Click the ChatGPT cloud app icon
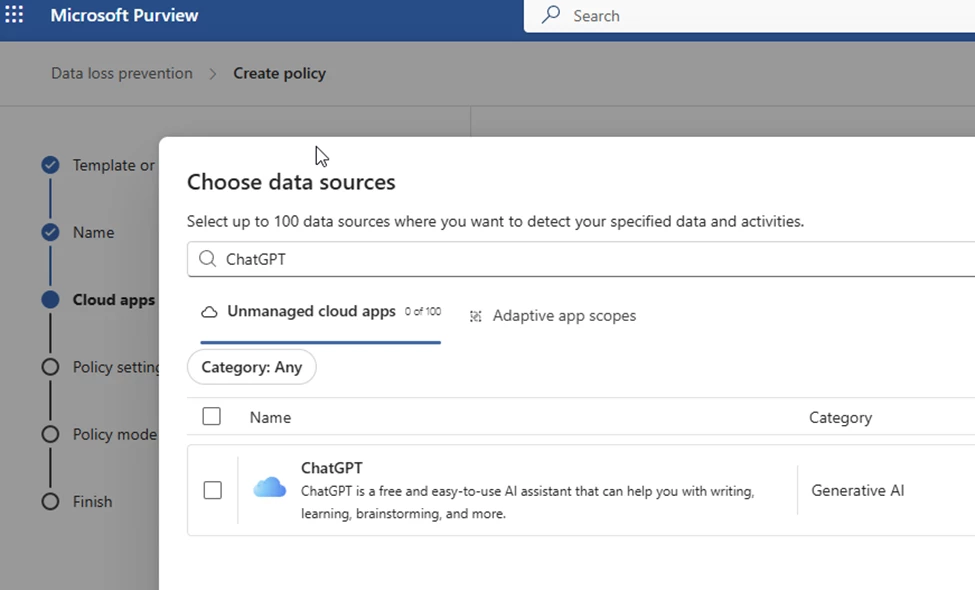The image size is (975, 590). 269,488
